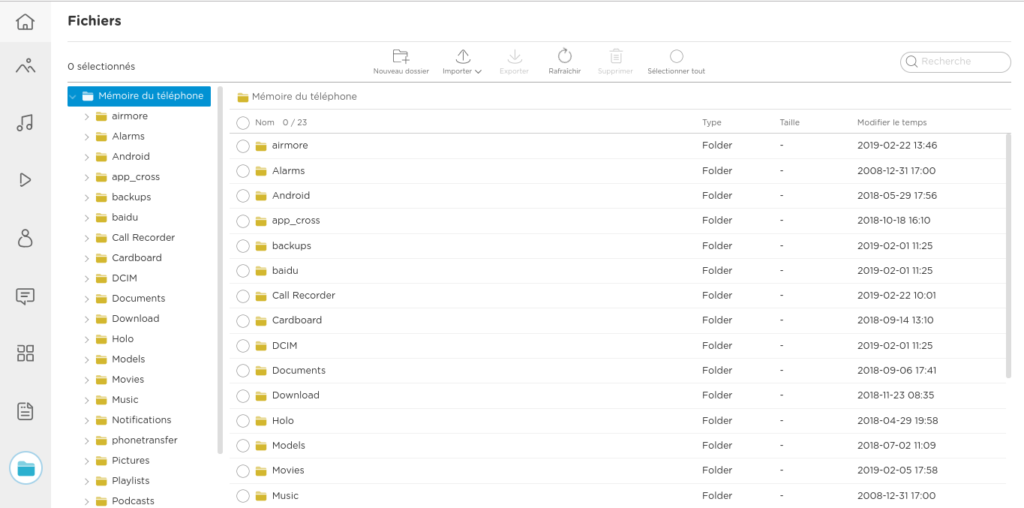
Task: Sort by the Type column header
Action: (x=712, y=123)
